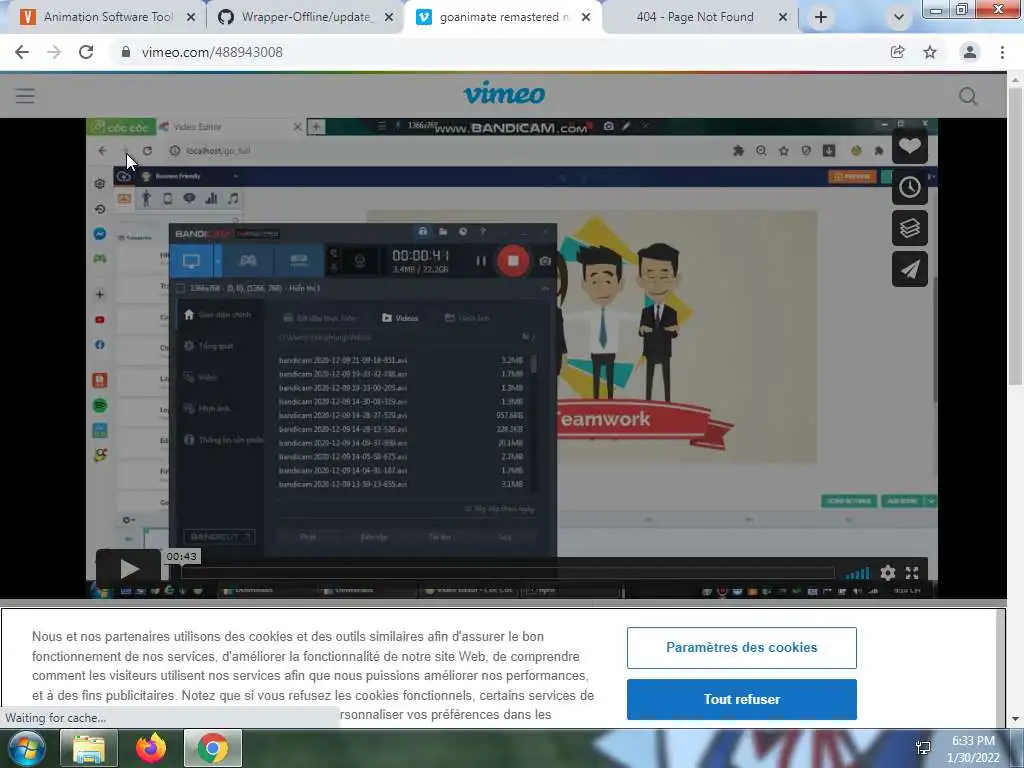
Task: Play the Vimeo video
Action: [x=129, y=569]
